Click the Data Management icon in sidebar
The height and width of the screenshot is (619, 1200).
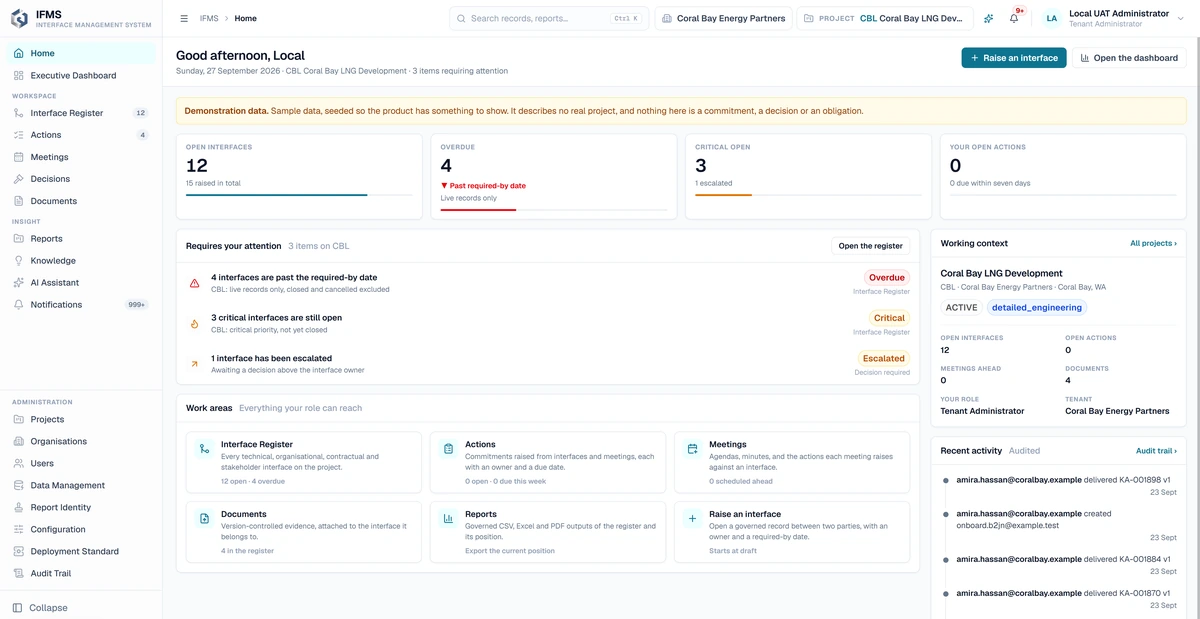point(19,485)
